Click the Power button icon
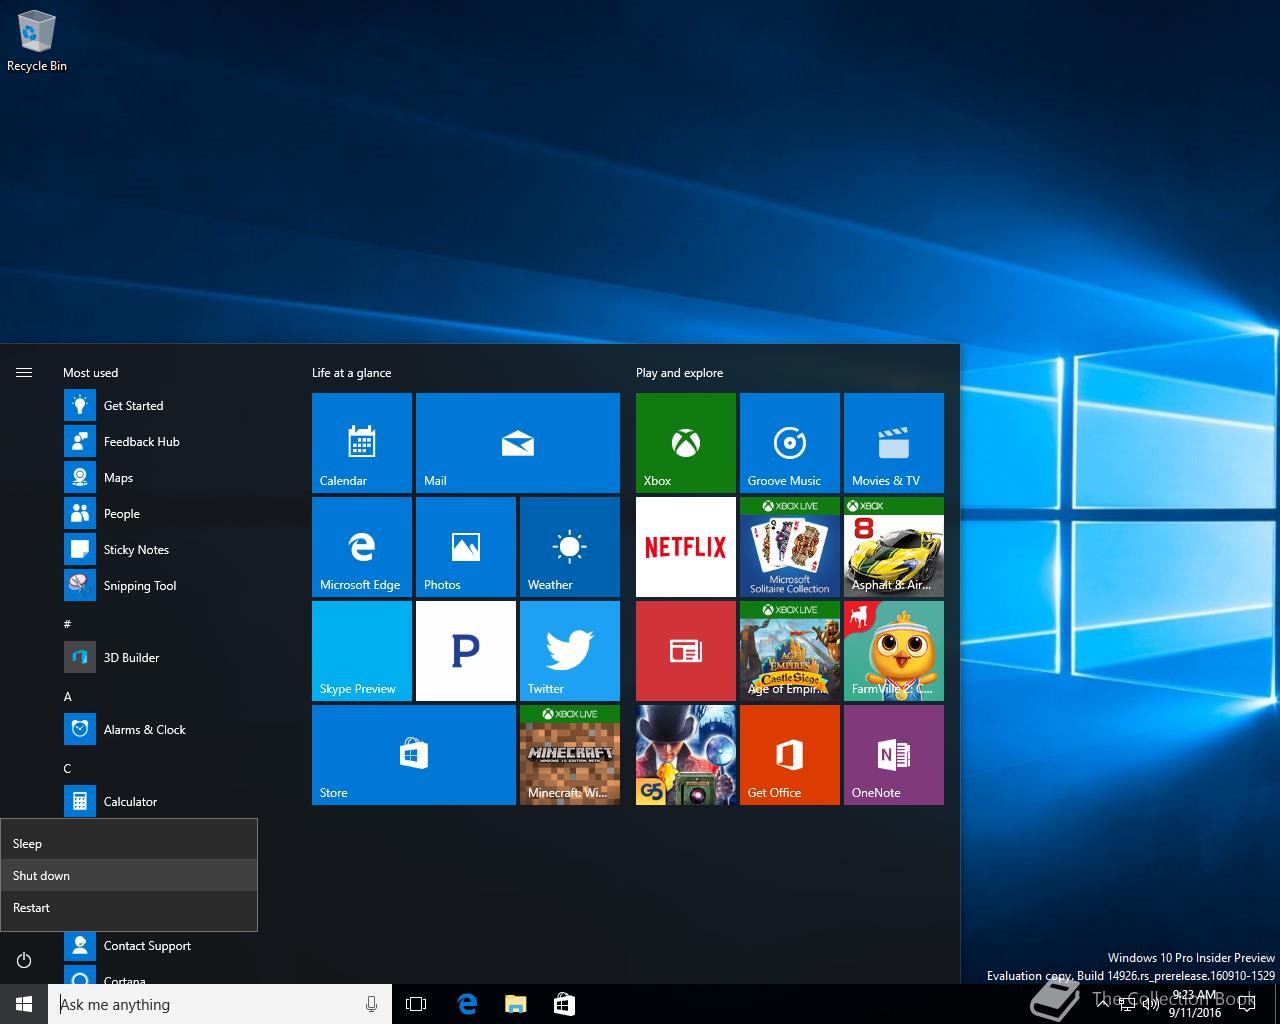The height and width of the screenshot is (1024, 1280). coord(24,961)
